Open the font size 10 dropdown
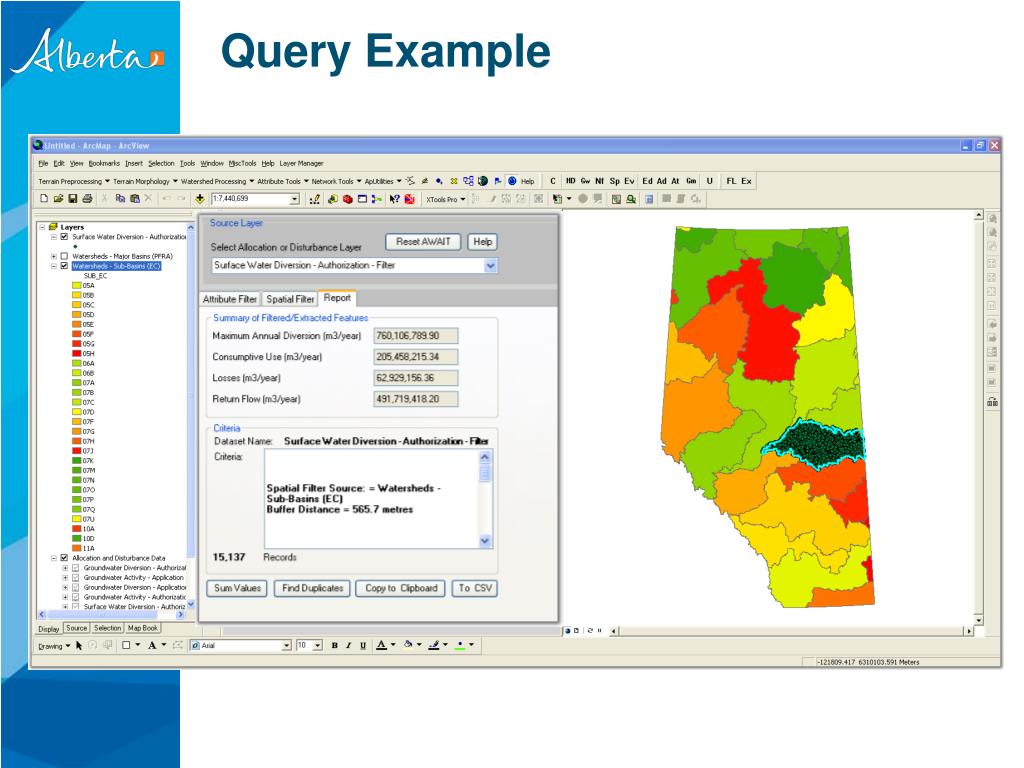The width and height of the screenshot is (1024, 768). [x=317, y=645]
